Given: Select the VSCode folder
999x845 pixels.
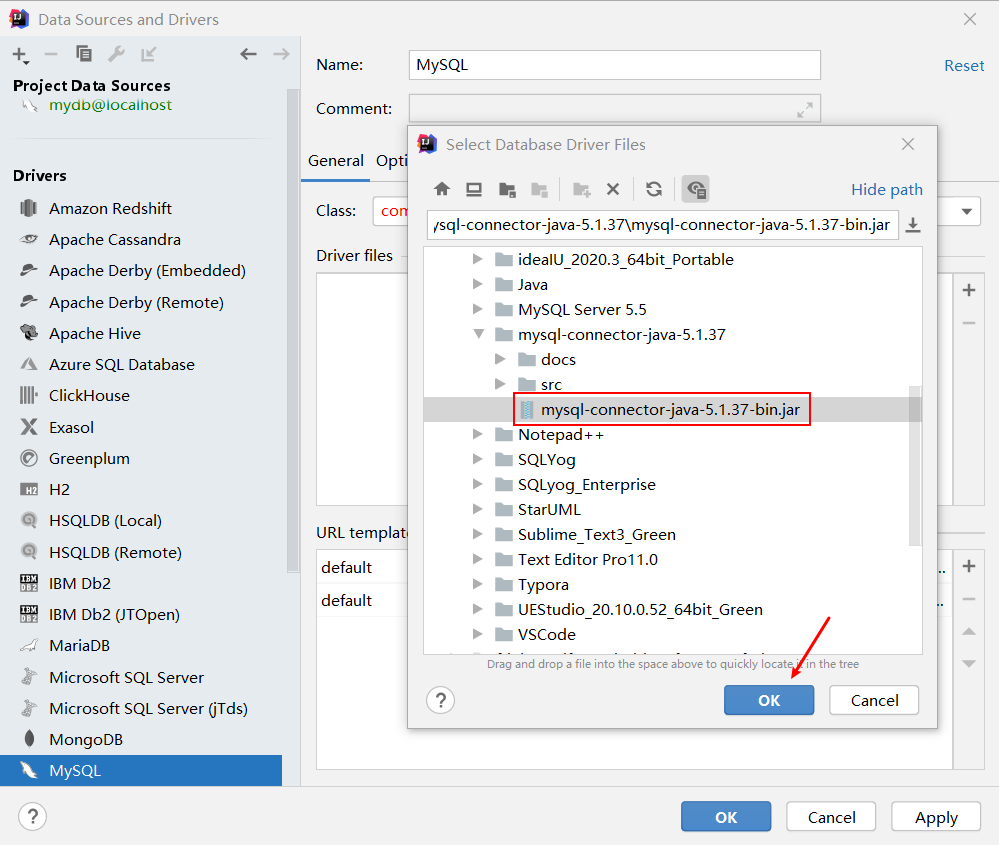Looking at the screenshot, I should 547,635.
